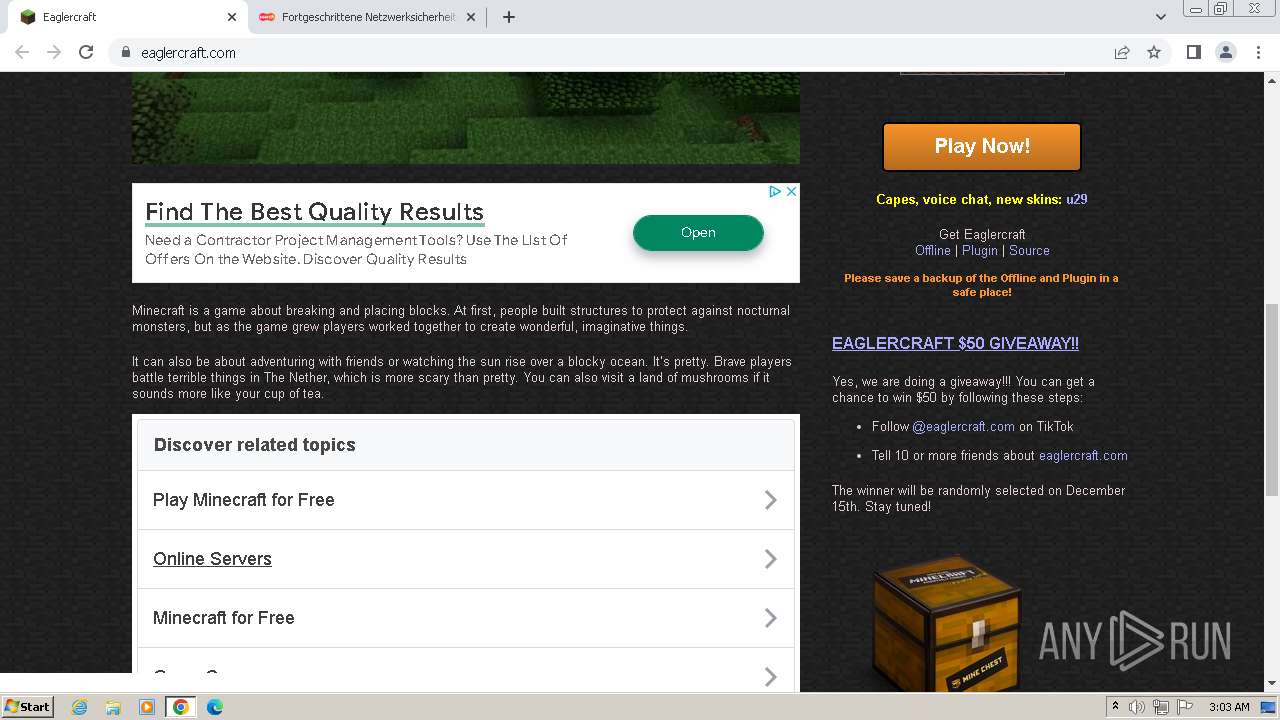Expand Minecraft for Free chevron
This screenshot has width=1280, height=720.
pos(770,618)
